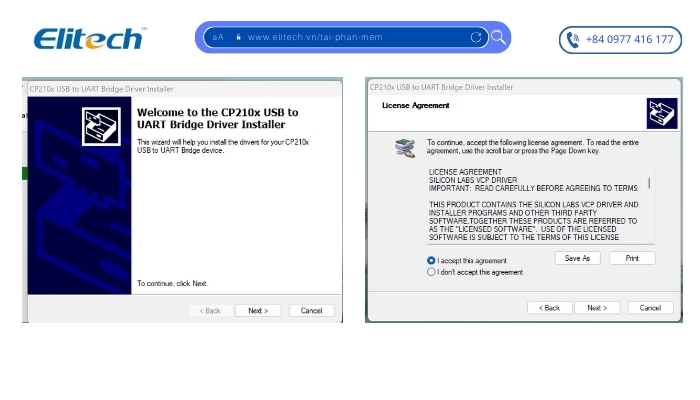Image resolution: width=700 pixels, height=400 pixels.
Task: Click Cancel in License Agreement window
Action: (x=650, y=308)
